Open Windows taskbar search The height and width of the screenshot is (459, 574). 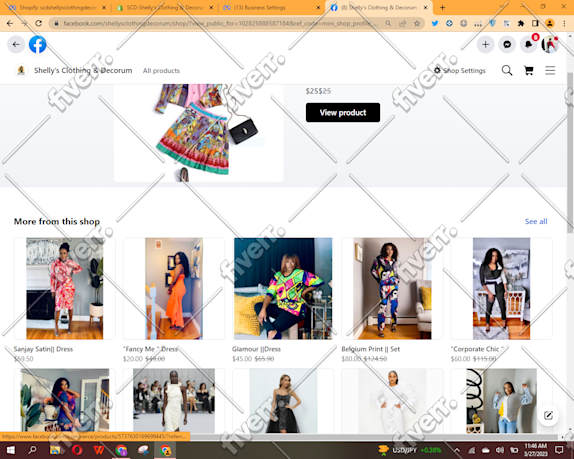[x=33, y=450]
